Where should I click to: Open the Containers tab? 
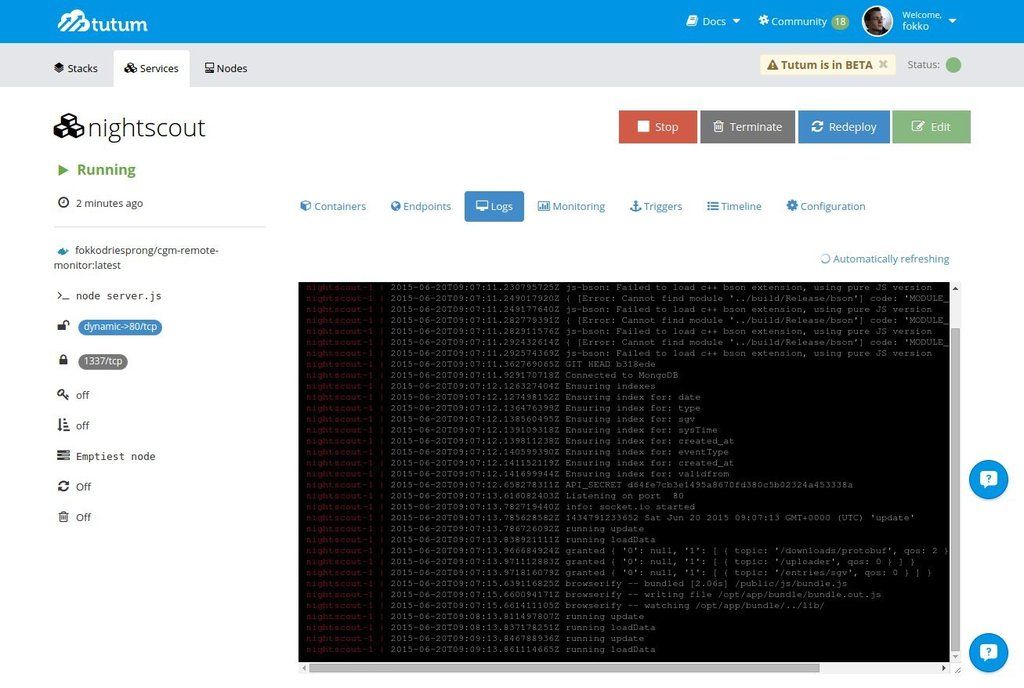coord(333,206)
